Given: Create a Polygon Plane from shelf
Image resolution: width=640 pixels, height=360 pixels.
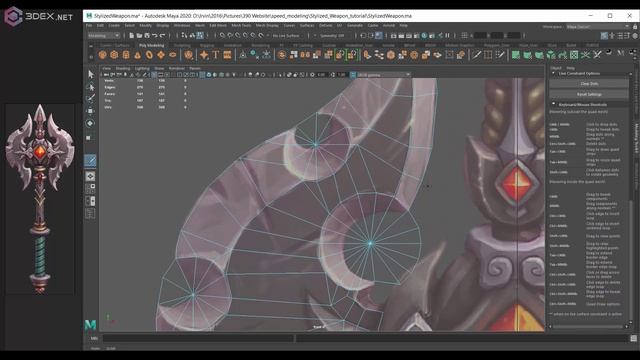Looking at the screenshot, I should [161, 55].
